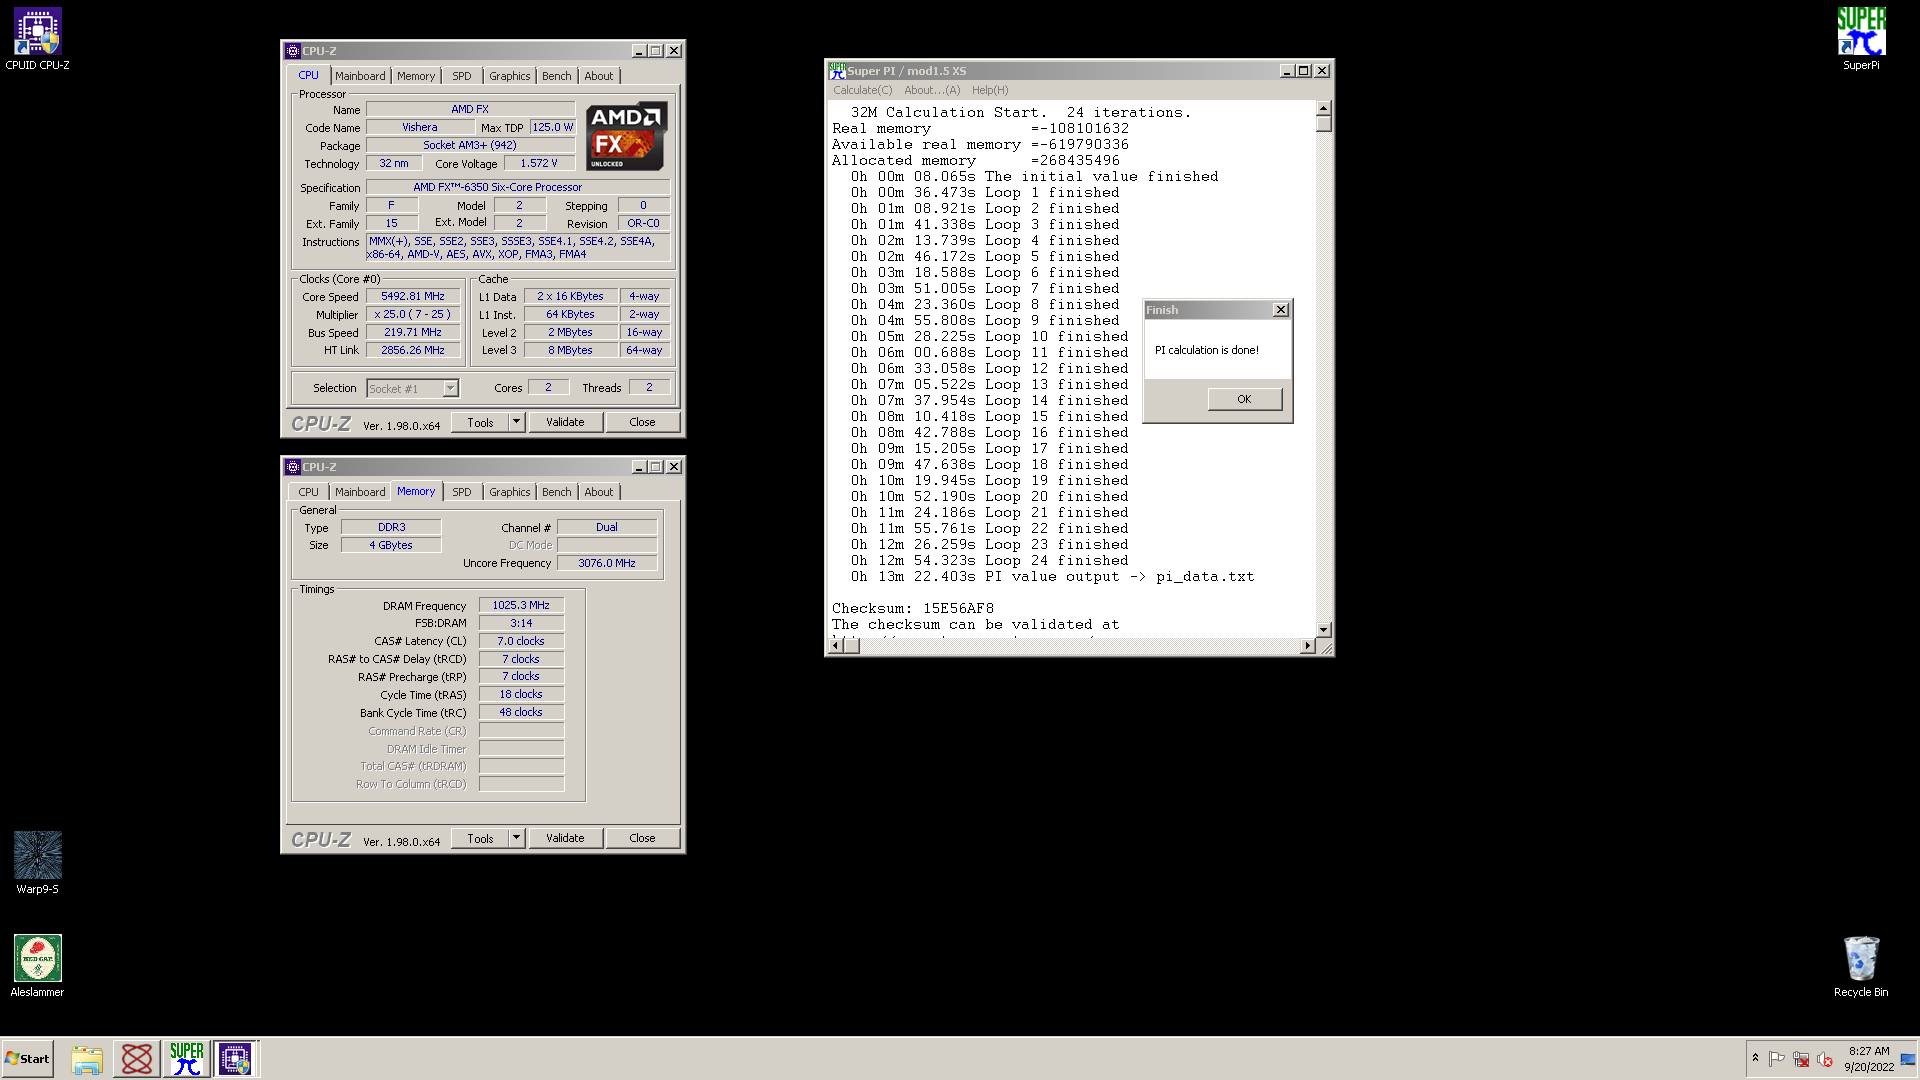
Task: Show hidden system tray icons
Action: pos(1755,1058)
